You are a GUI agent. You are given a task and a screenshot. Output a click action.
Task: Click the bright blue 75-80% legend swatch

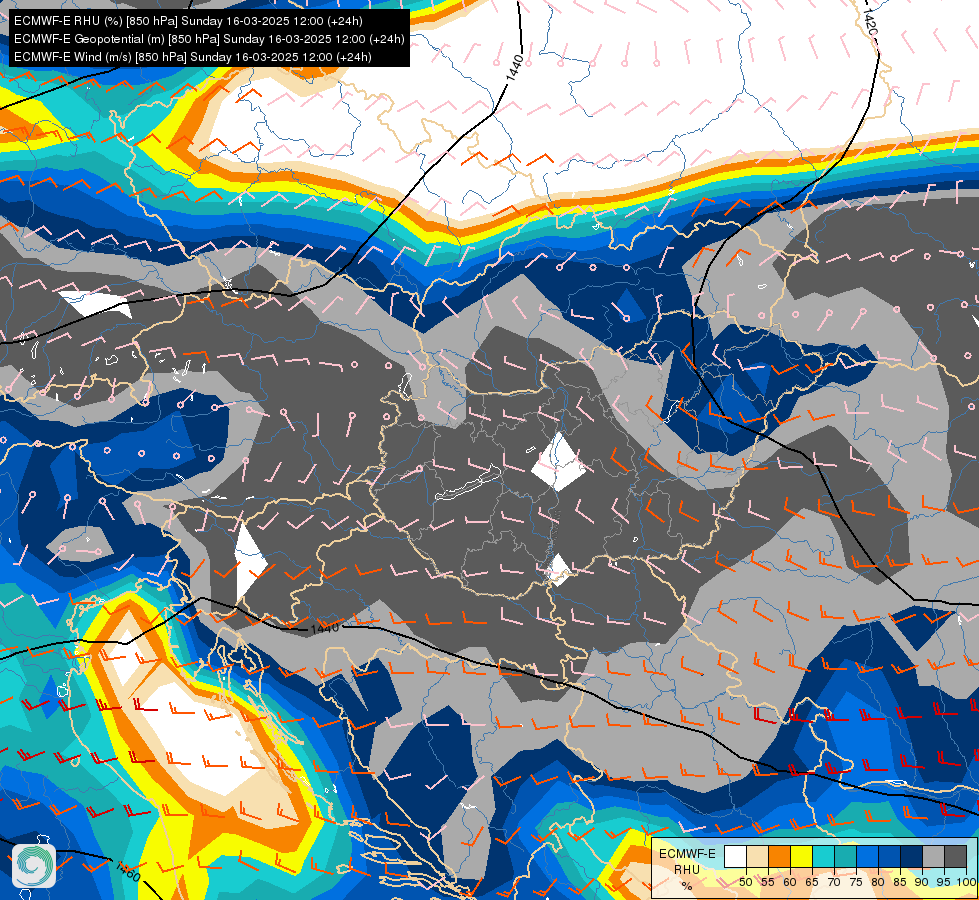(868, 856)
